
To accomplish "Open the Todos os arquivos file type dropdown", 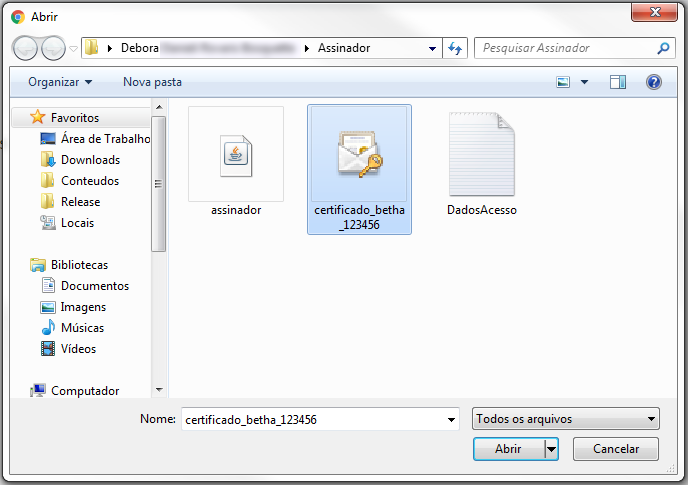I will tap(565, 420).
